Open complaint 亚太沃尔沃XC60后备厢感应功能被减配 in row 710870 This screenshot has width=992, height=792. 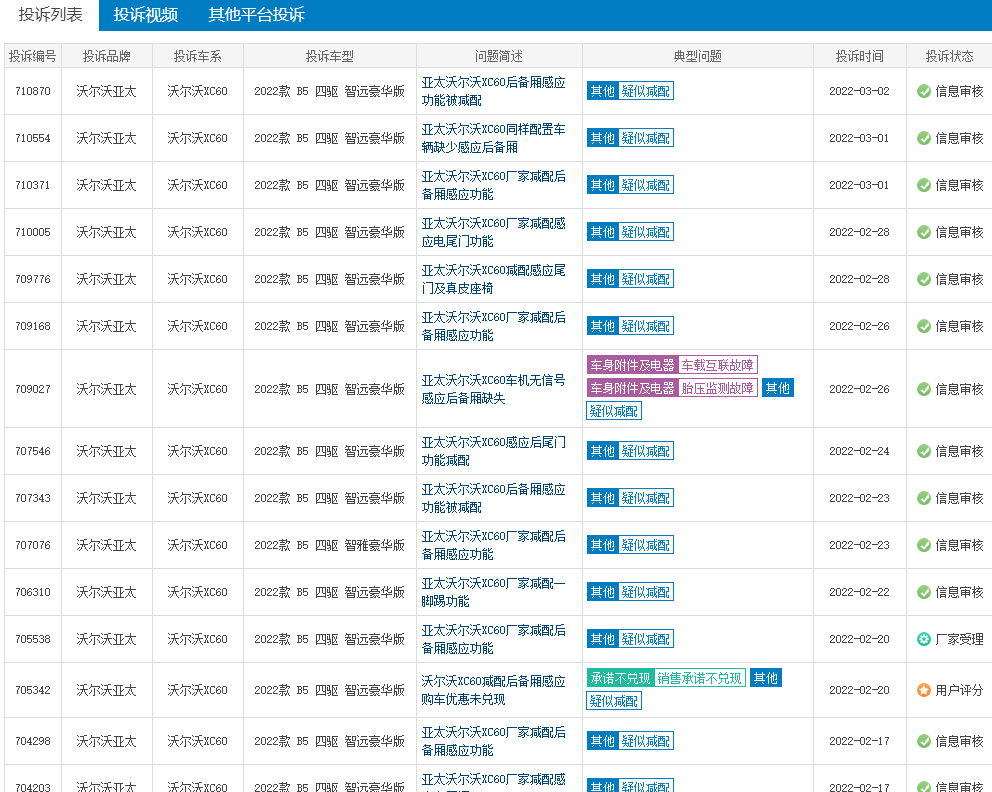pos(493,91)
